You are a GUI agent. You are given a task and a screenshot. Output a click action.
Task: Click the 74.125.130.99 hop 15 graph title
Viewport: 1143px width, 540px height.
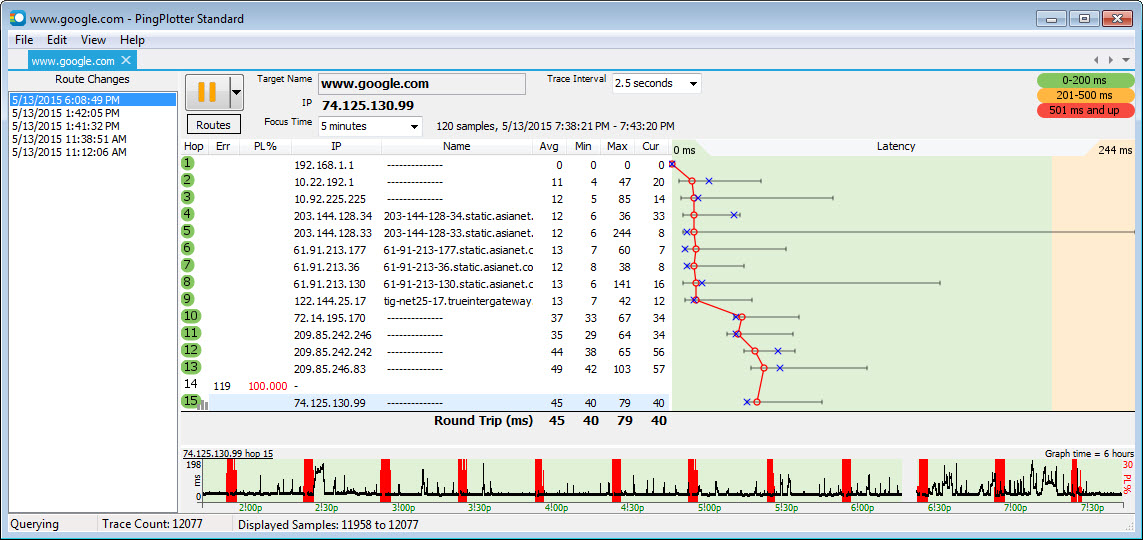pos(227,453)
